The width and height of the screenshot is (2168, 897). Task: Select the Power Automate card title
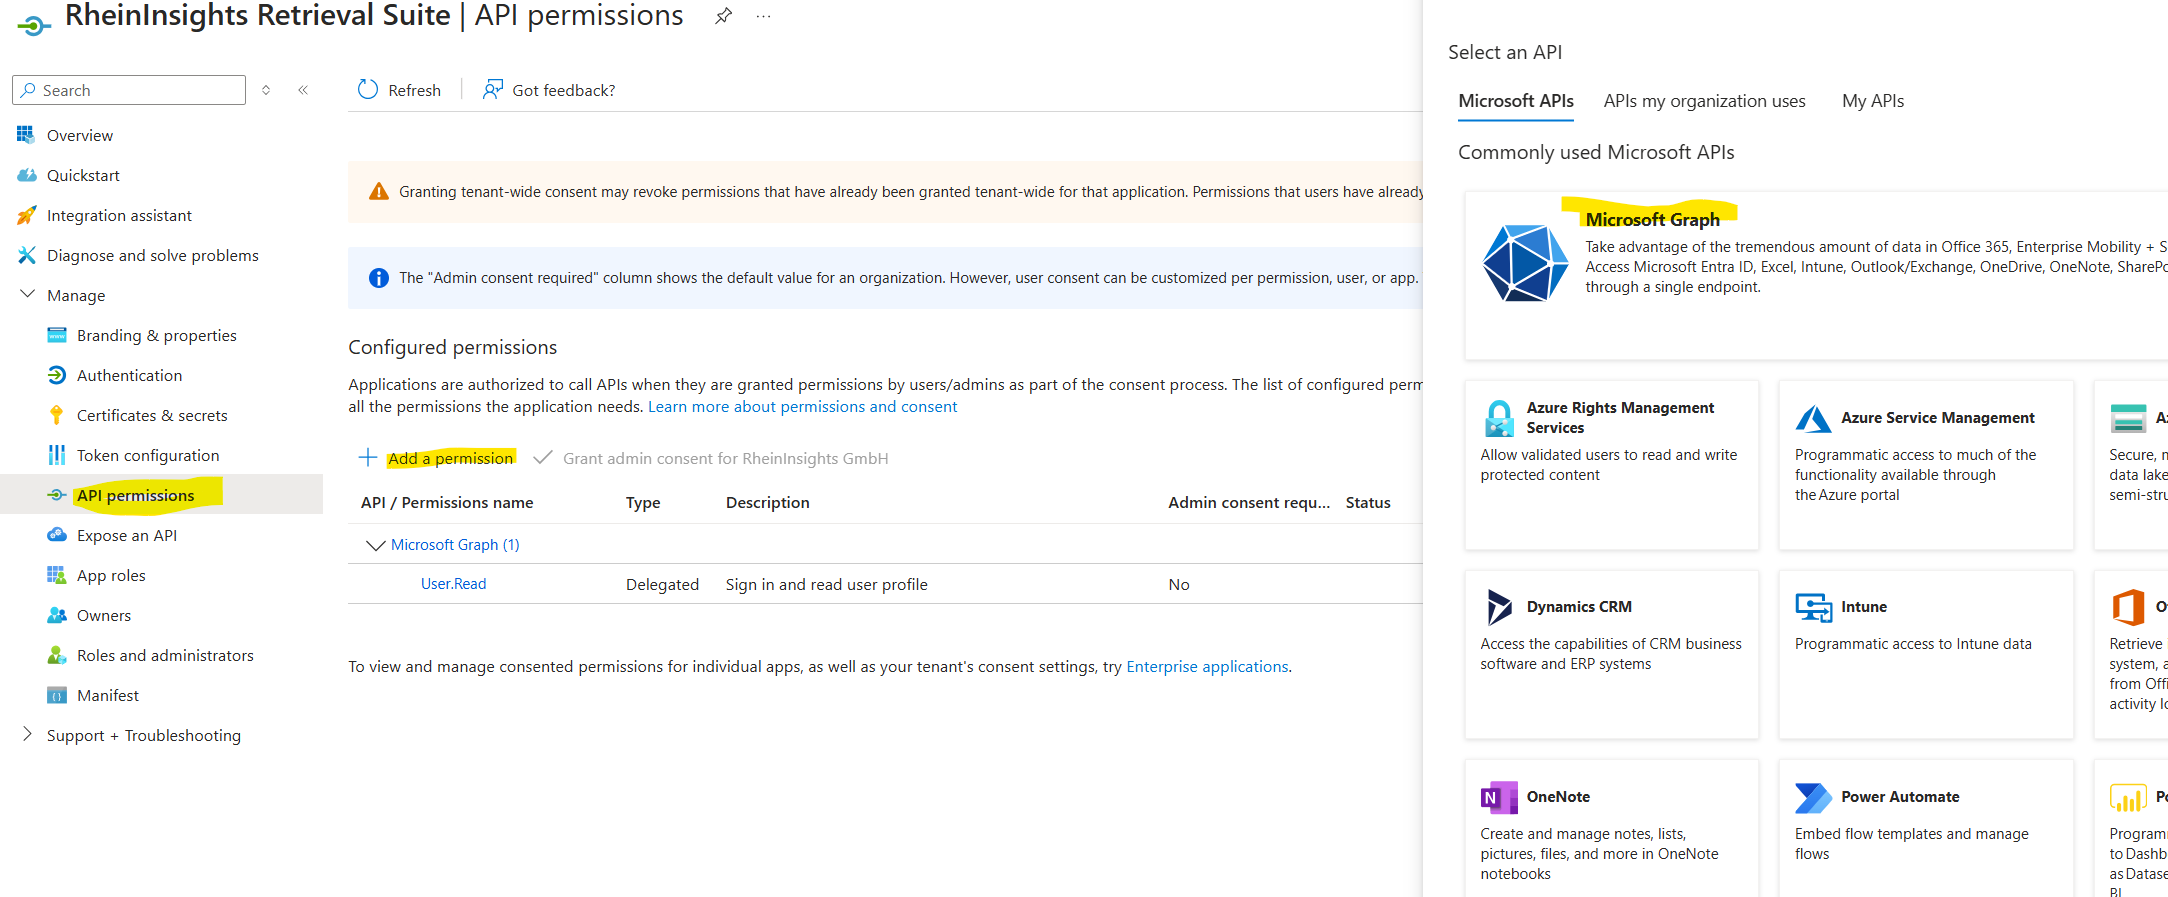(1900, 797)
